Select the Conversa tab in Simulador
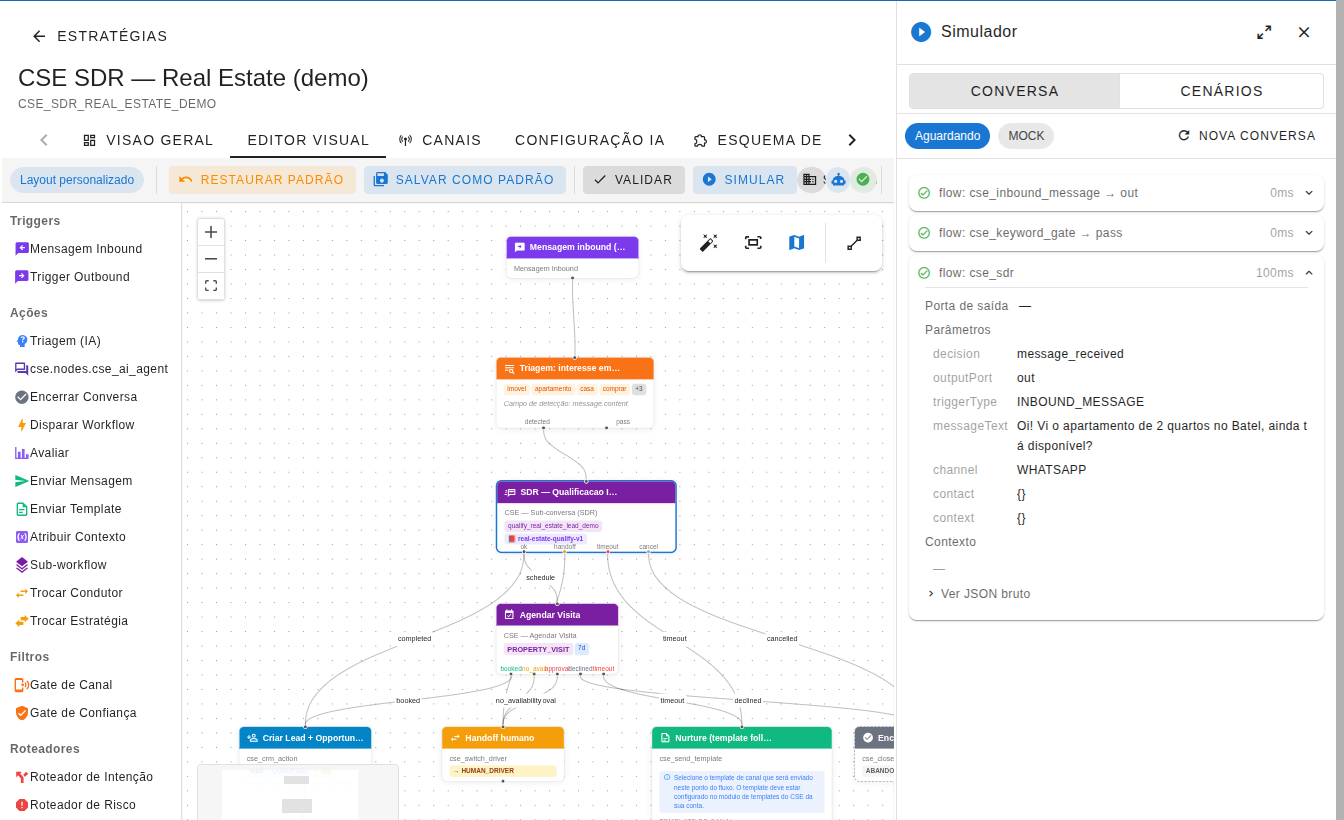This screenshot has height=820, width=1344. coord(1014,91)
